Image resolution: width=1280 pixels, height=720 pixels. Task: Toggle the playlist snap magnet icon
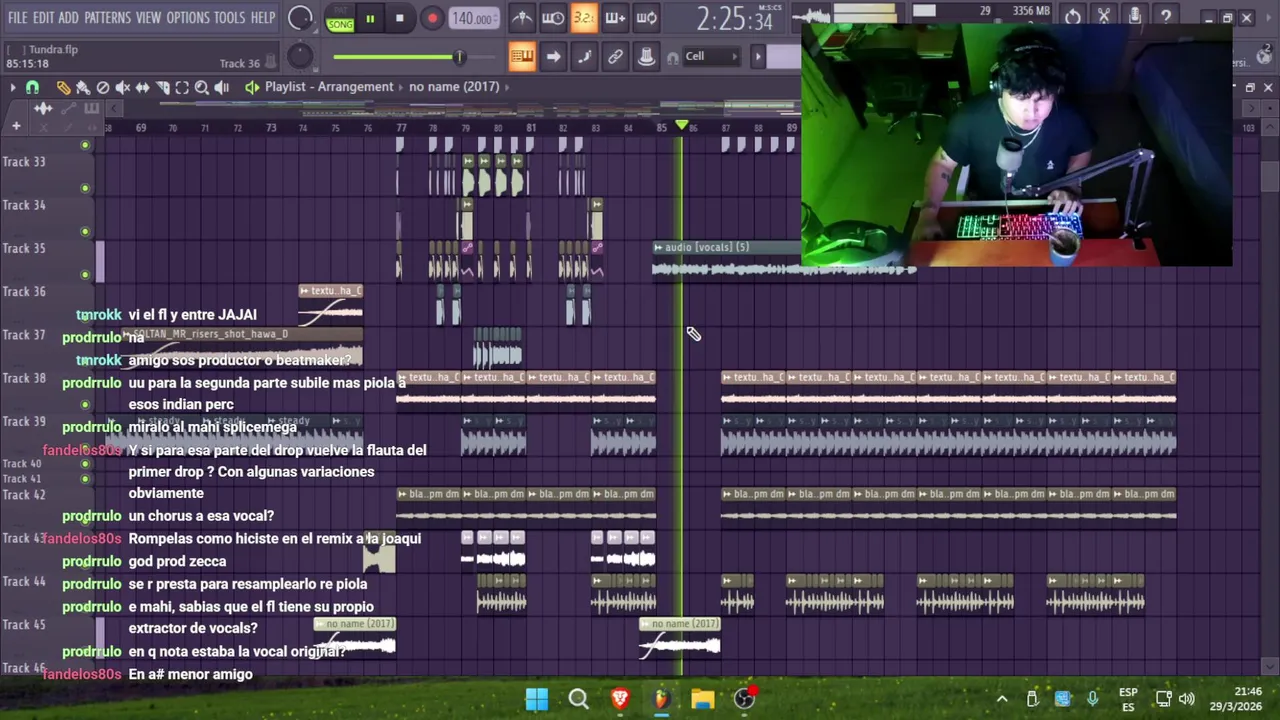[x=32, y=88]
